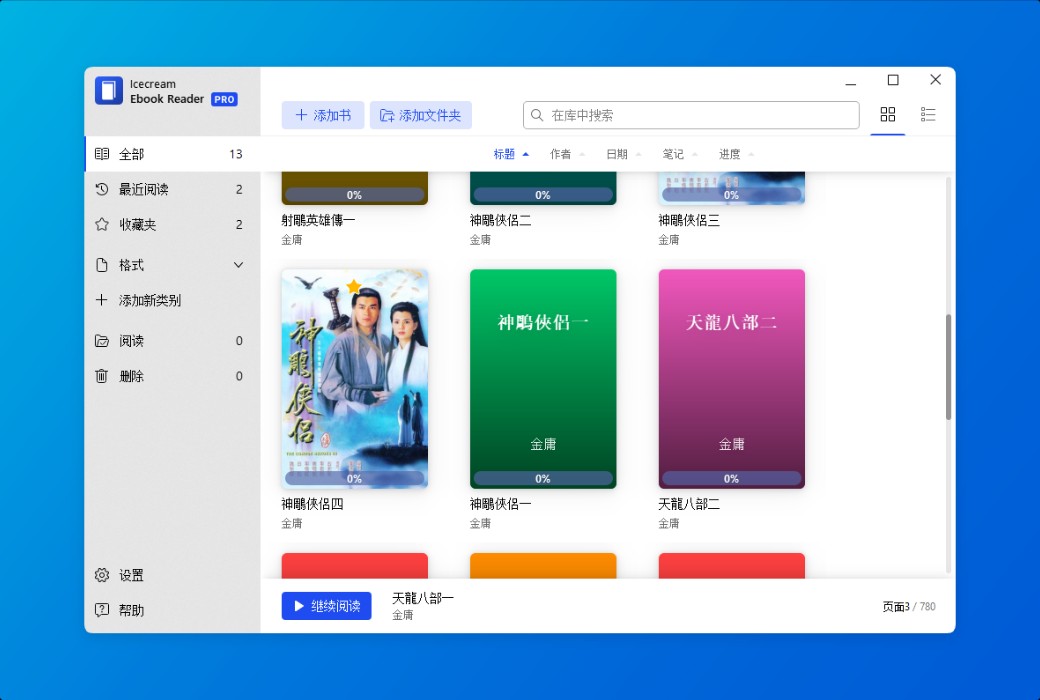
Task: Click the document icon beside 格式
Action: [x=101, y=264]
